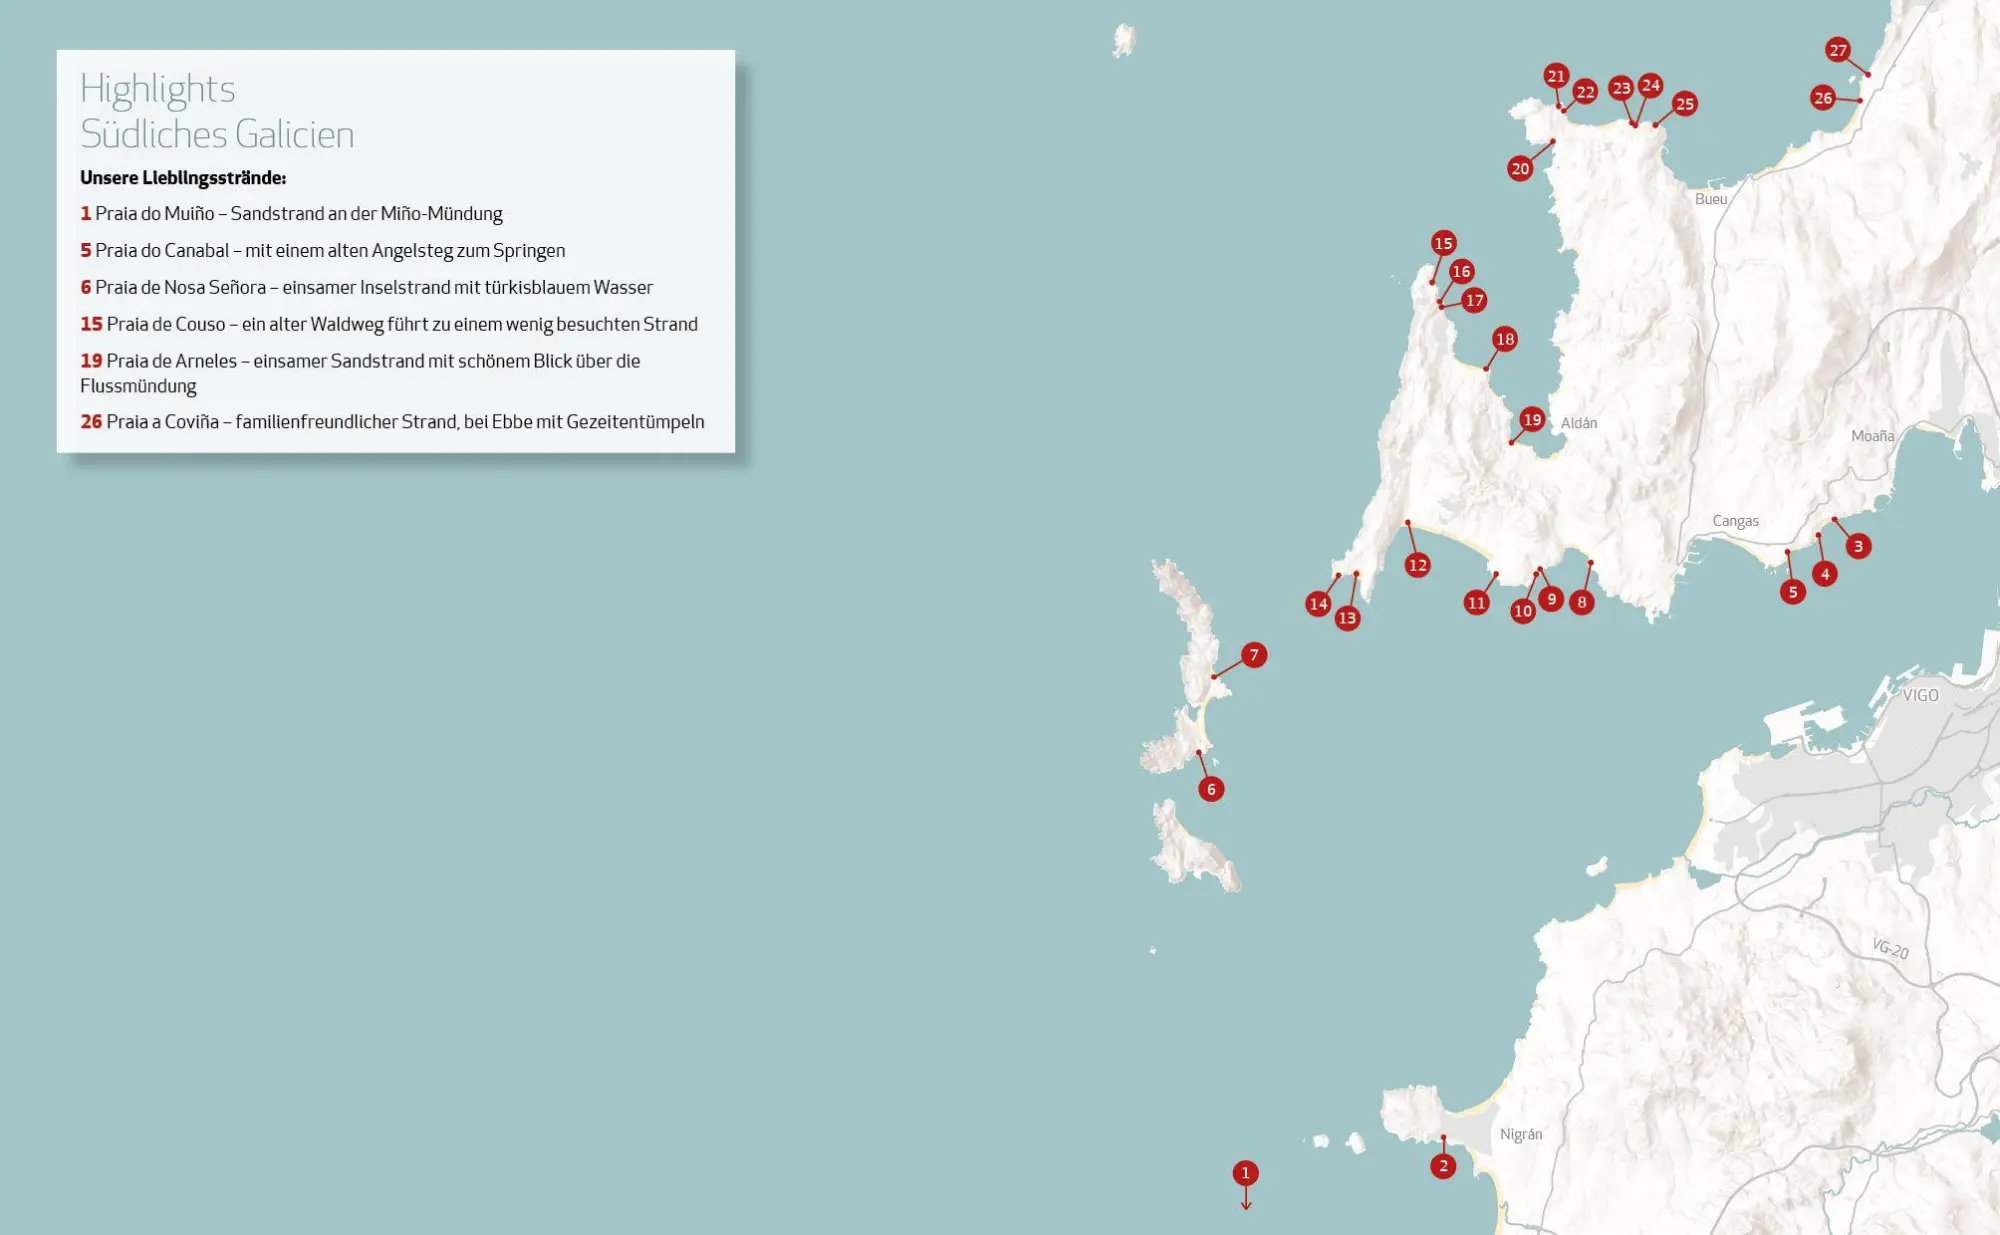Select marker 6 on the island
The image size is (2000, 1235).
pos(1211,789)
